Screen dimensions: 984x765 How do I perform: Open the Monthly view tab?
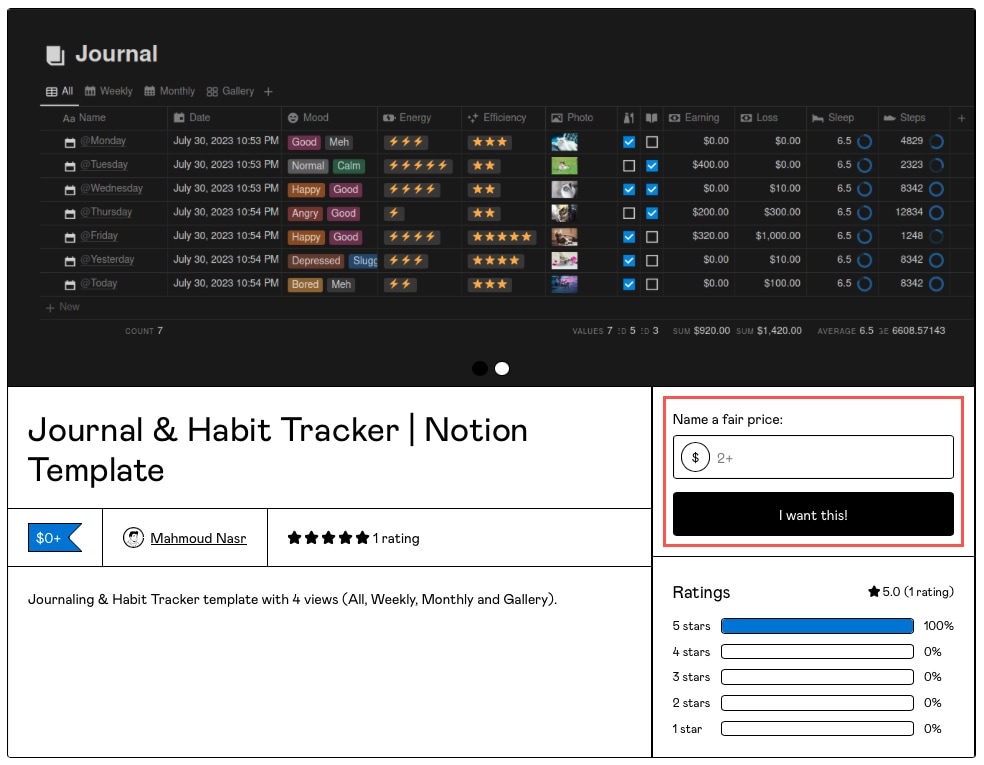(x=169, y=92)
